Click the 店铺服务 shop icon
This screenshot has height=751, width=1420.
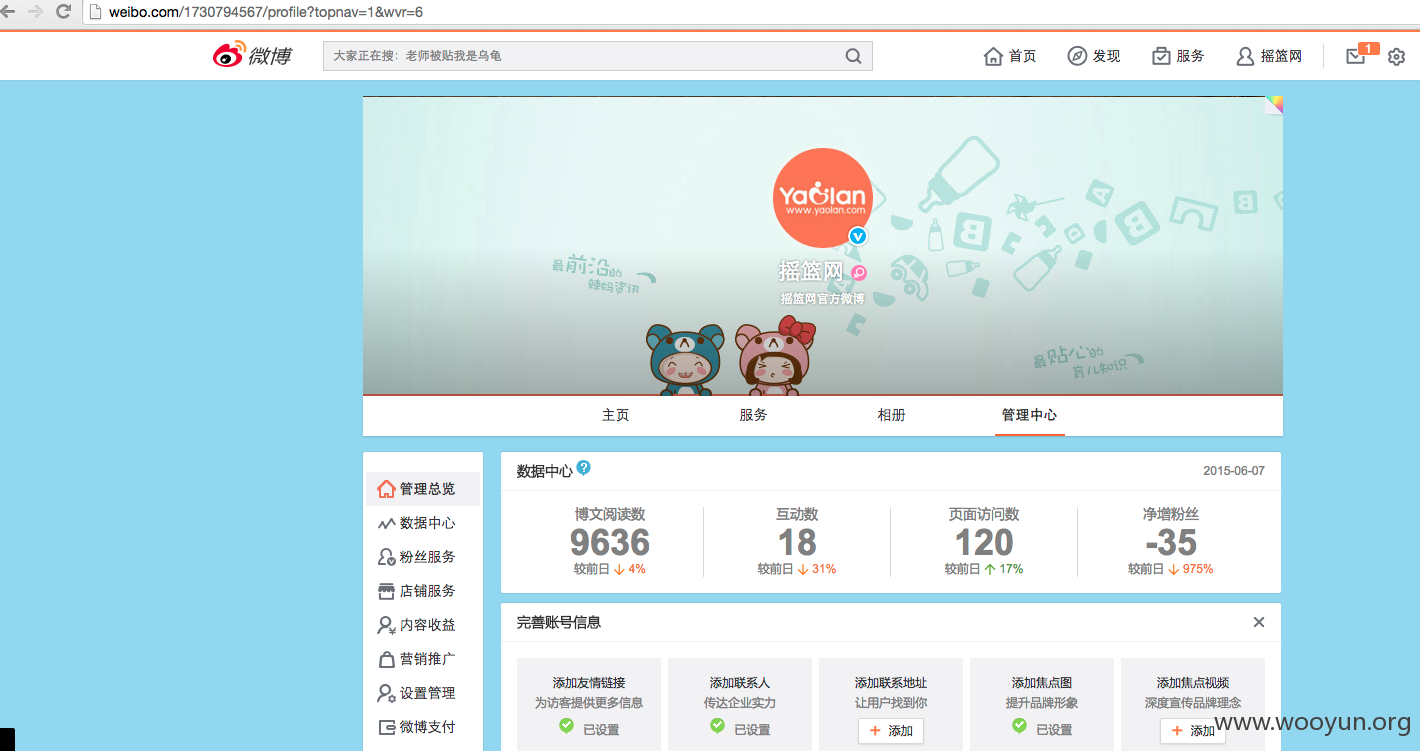coord(386,591)
